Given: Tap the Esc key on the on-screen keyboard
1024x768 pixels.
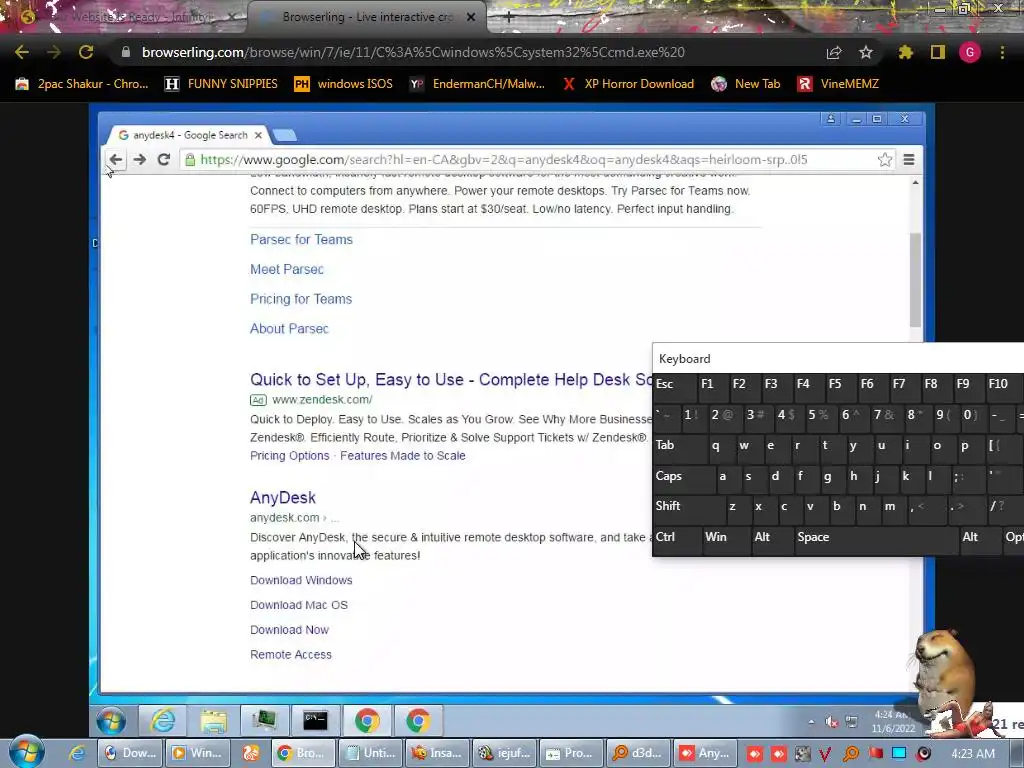Looking at the screenshot, I should pyautogui.click(x=675, y=386).
